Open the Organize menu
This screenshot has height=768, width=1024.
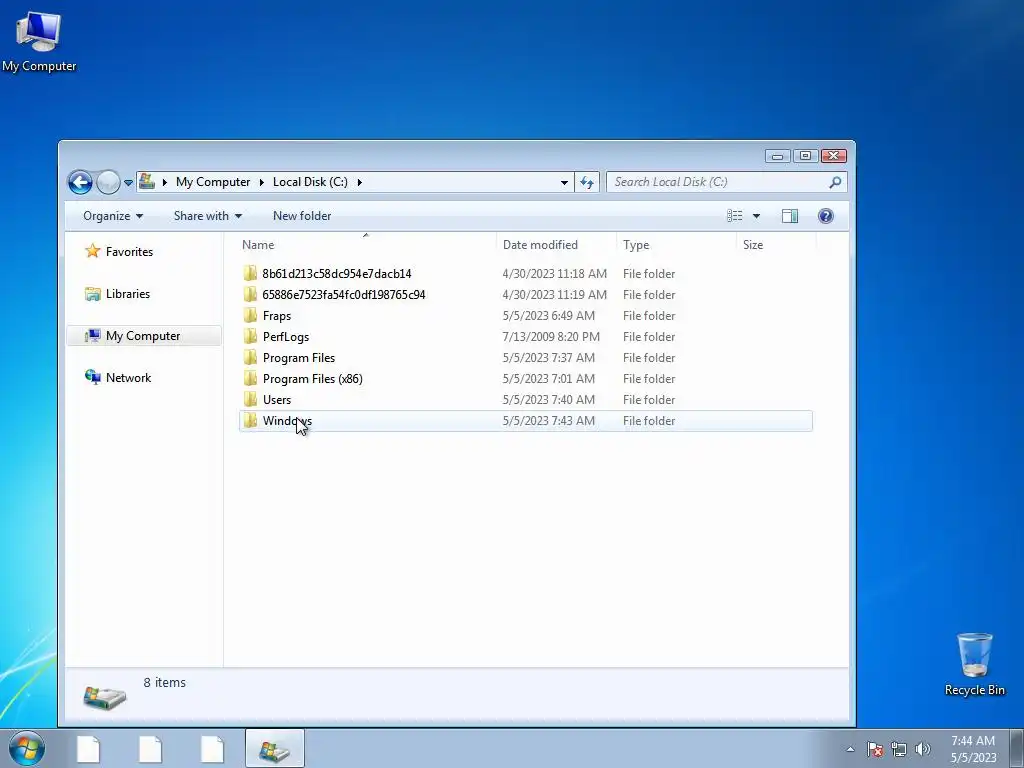click(112, 216)
